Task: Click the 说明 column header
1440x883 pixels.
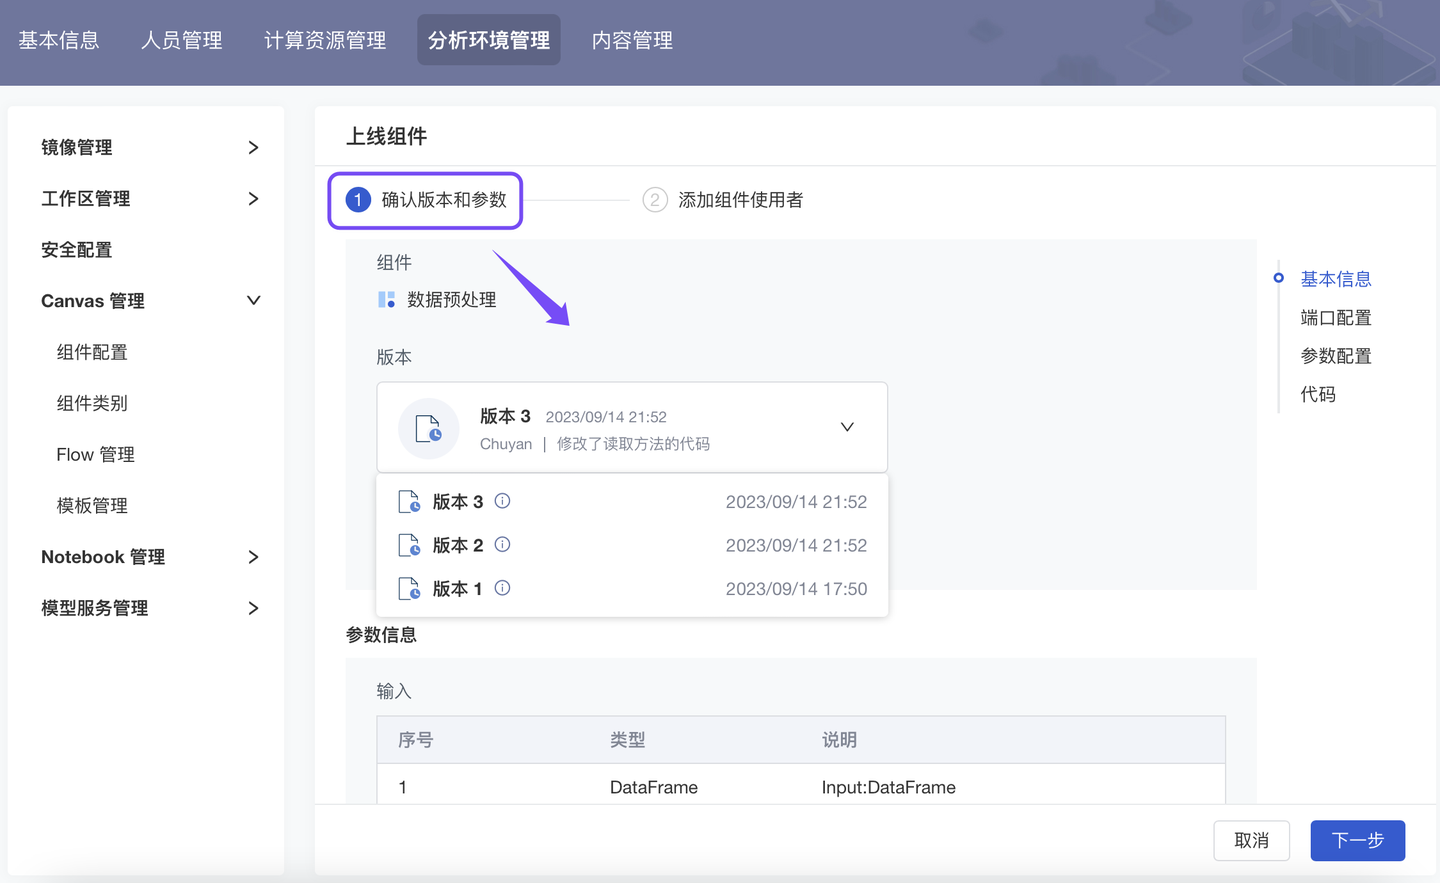Action: (x=840, y=740)
